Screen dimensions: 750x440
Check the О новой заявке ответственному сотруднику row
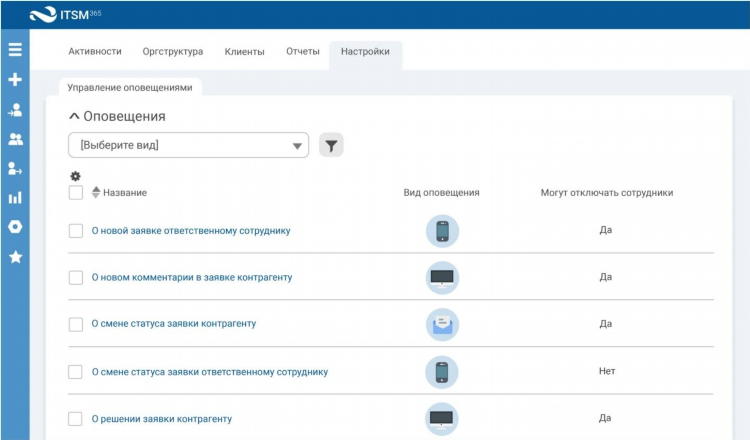[x=76, y=231]
